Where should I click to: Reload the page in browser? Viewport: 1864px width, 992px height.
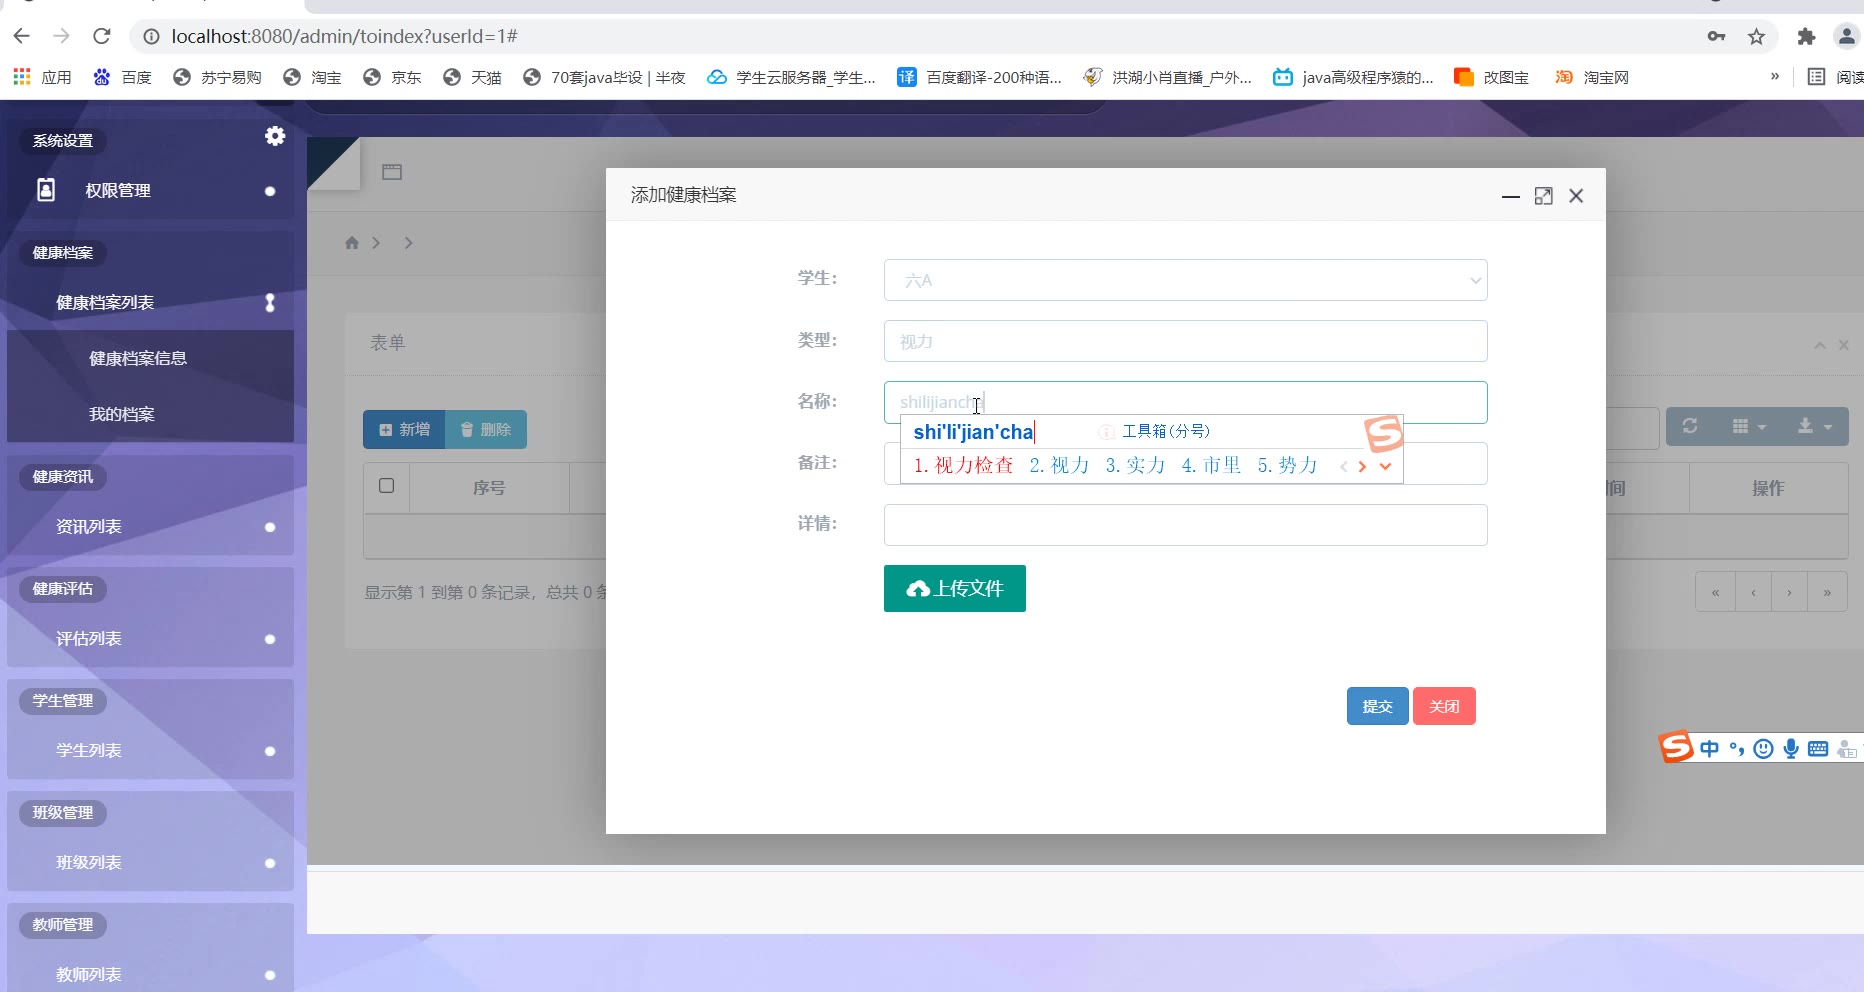click(x=101, y=37)
